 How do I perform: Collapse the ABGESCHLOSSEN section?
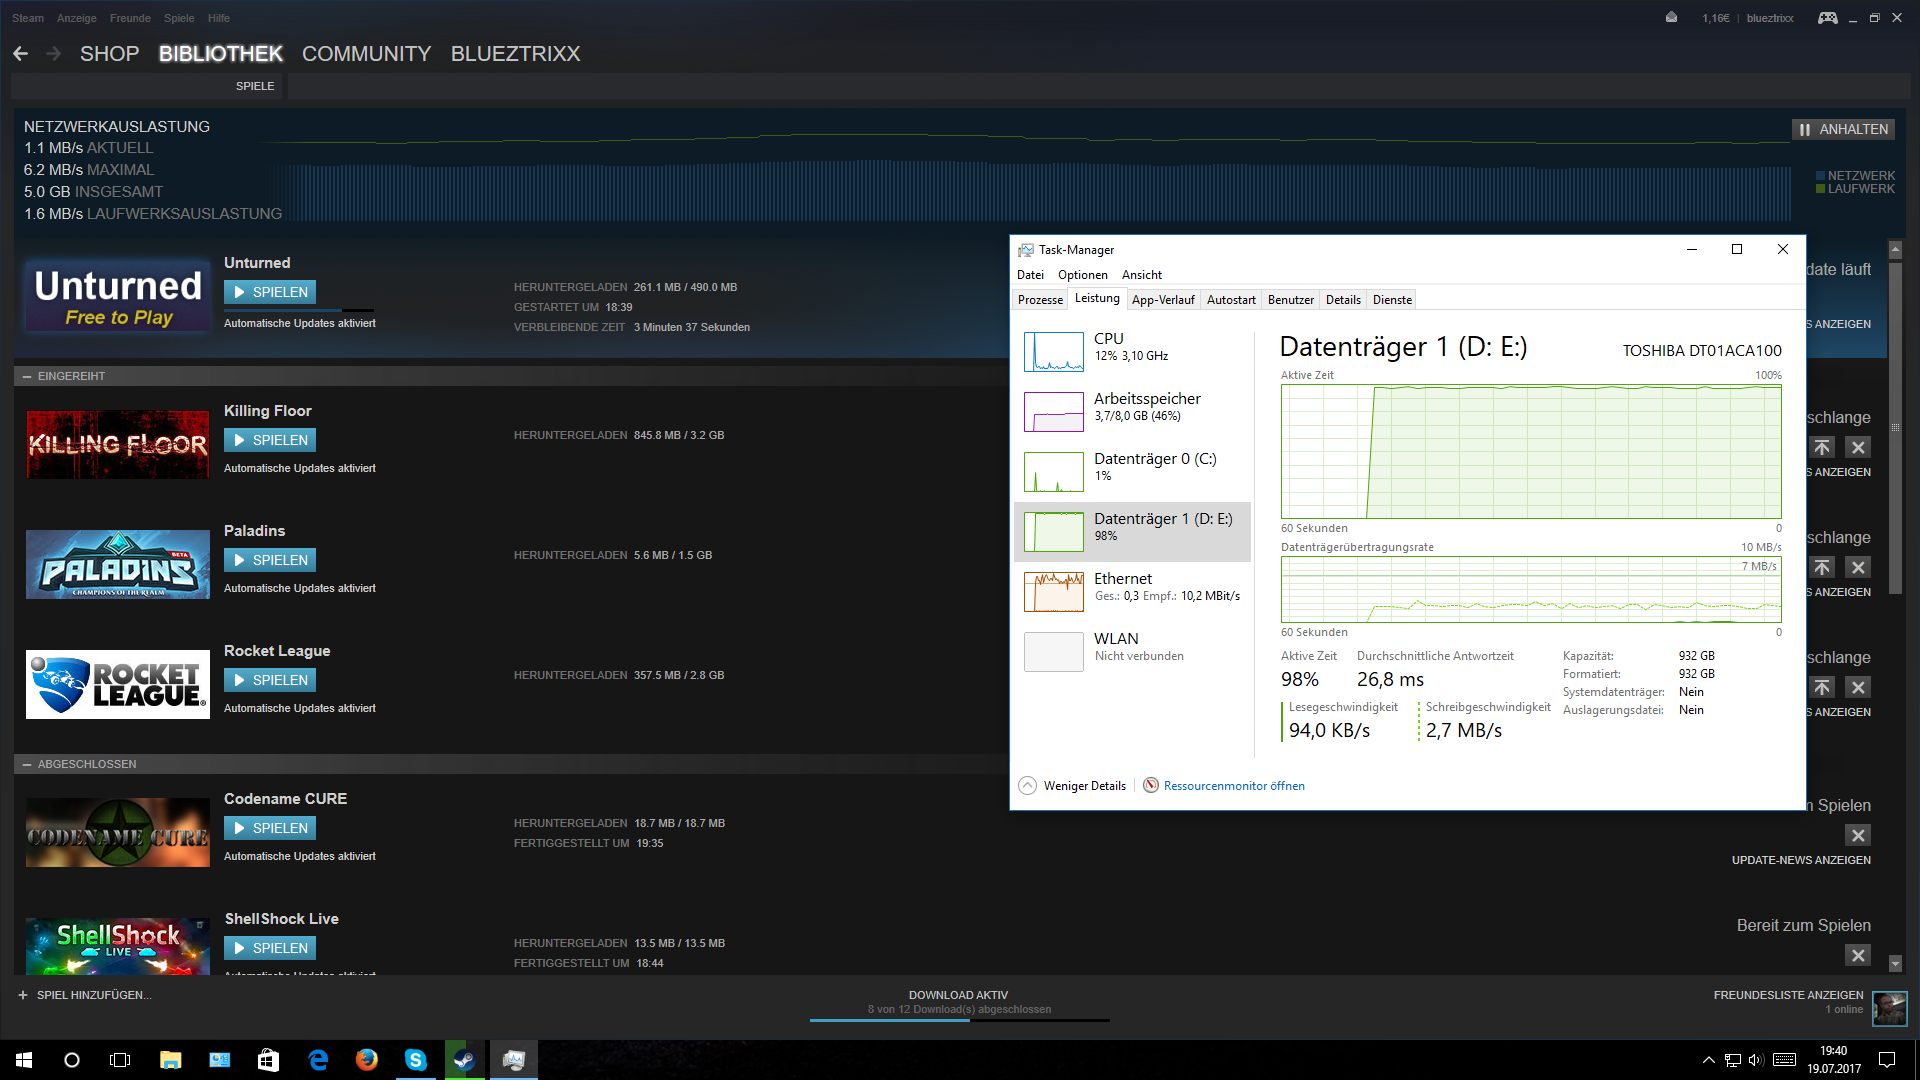[x=27, y=764]
